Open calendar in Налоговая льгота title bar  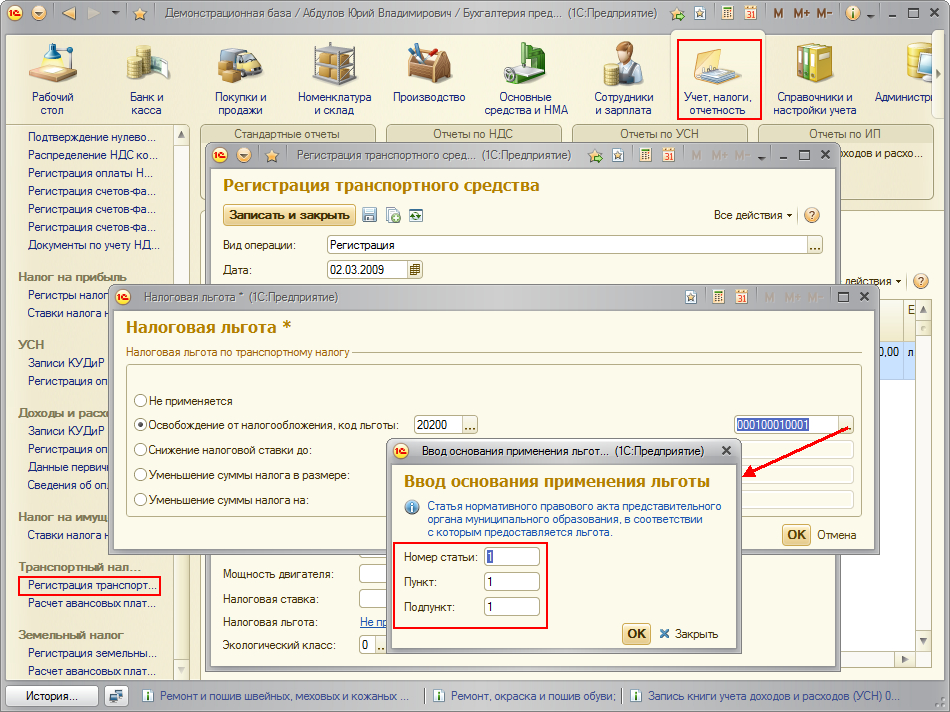(742, 297)
